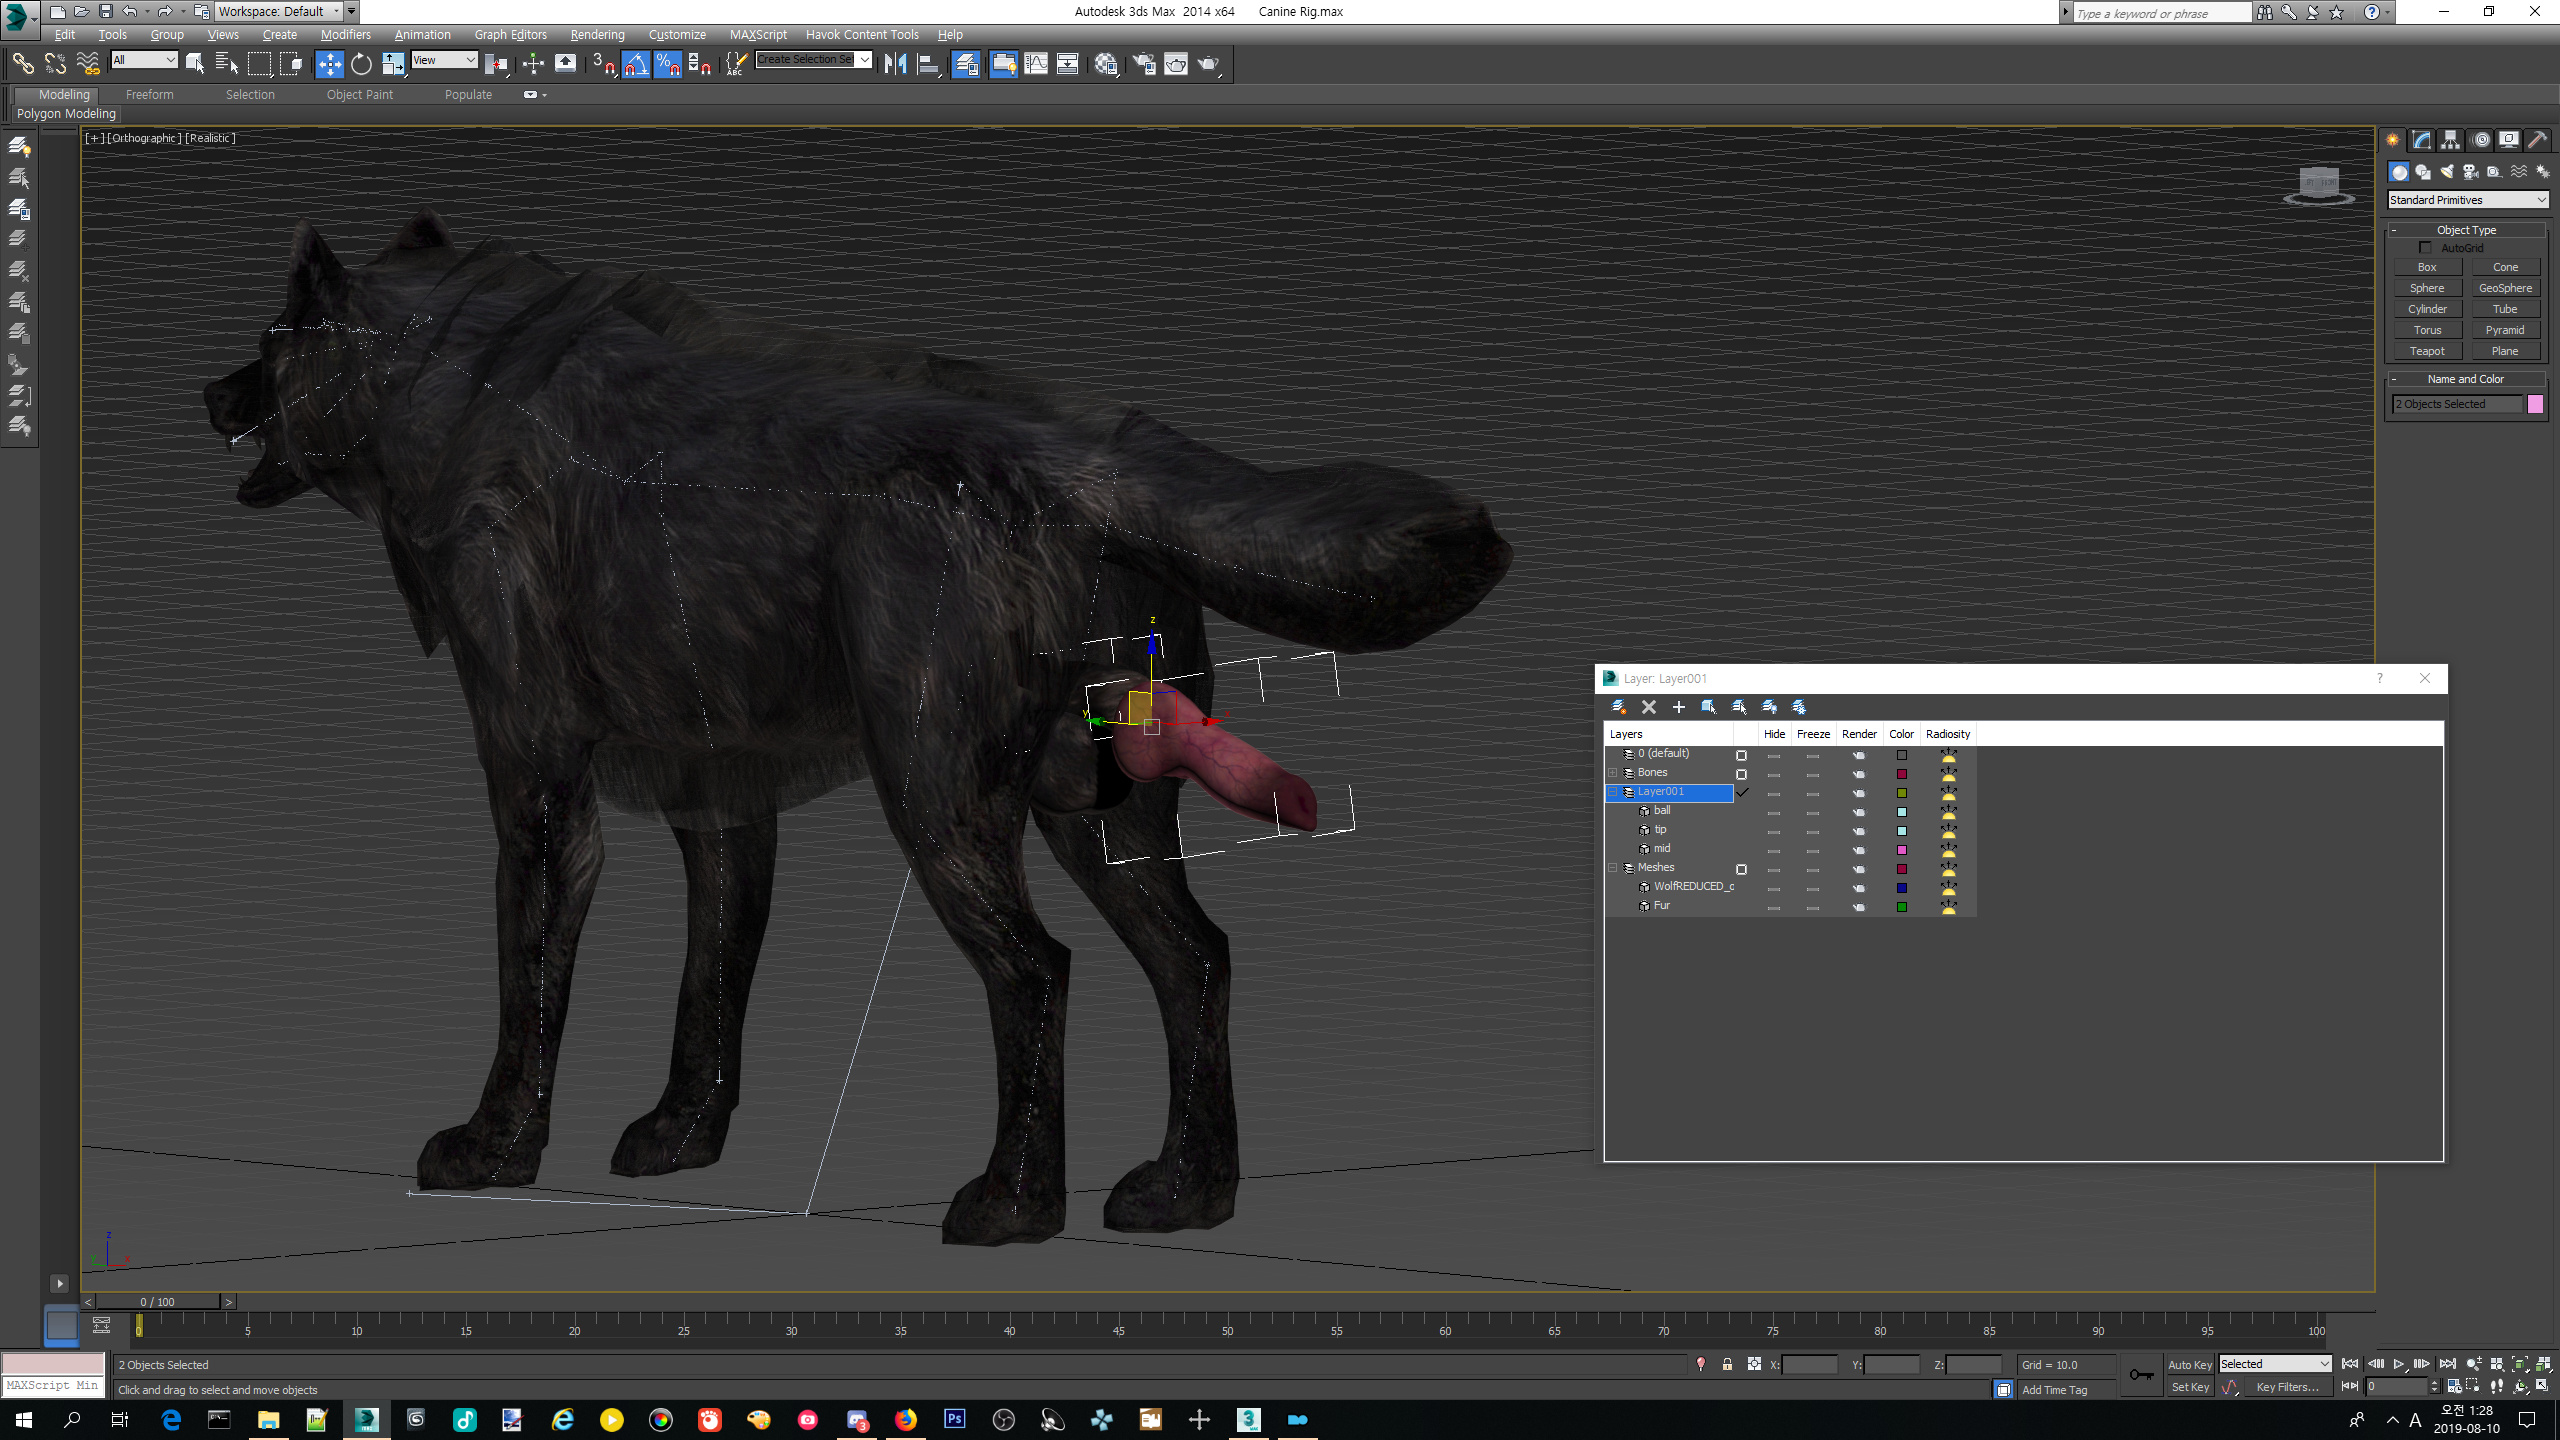Open the Hierarchy command panel tab

coord(2450,140)
